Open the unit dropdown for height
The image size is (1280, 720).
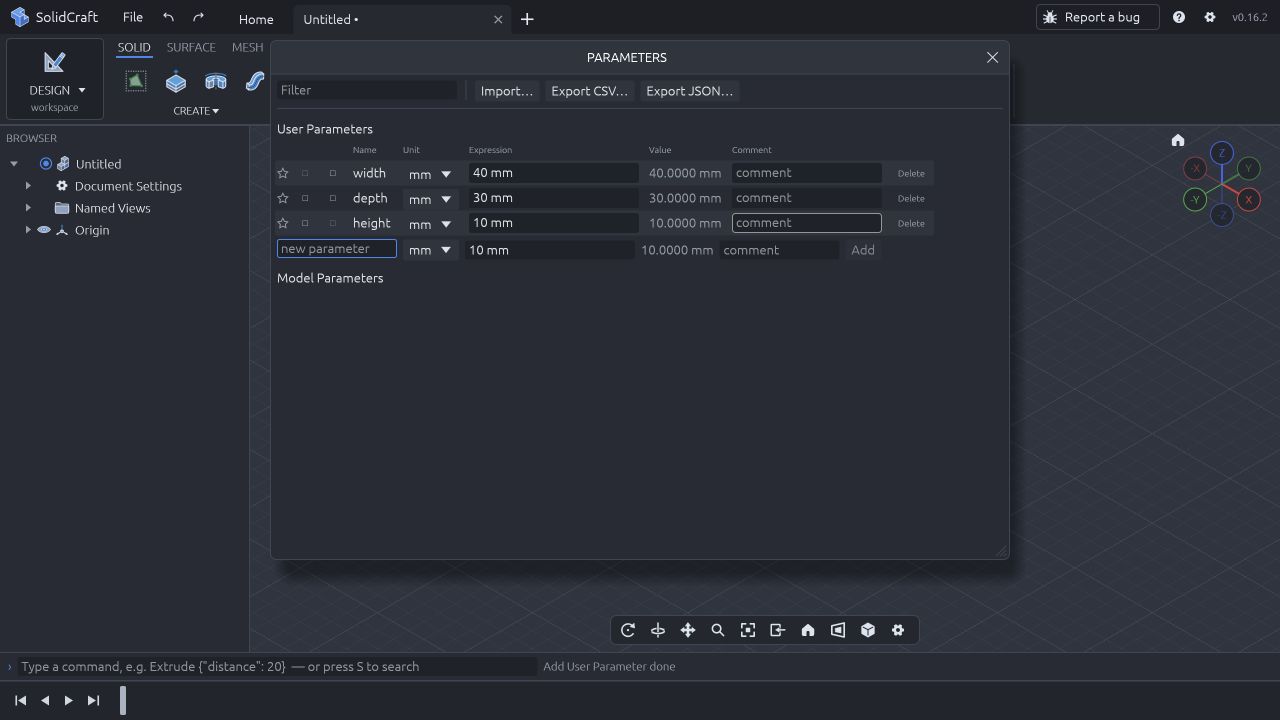pyautogui.click(x=430, y=224)
